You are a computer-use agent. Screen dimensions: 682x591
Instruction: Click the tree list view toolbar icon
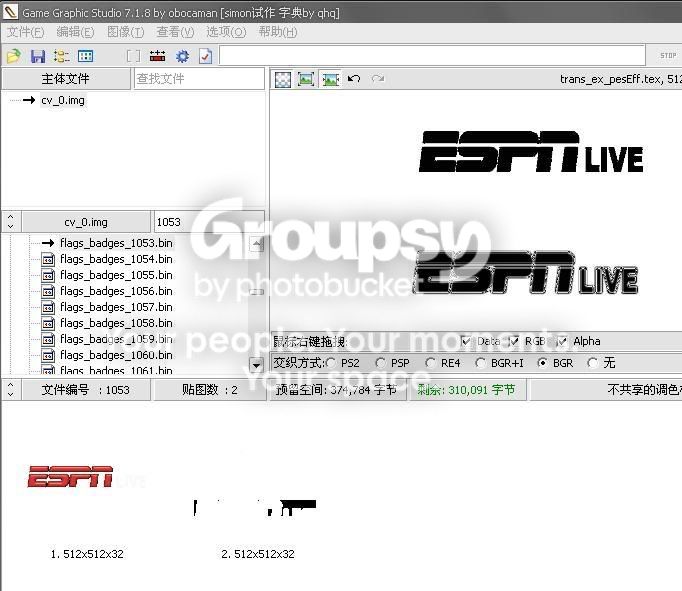[61, 56]
